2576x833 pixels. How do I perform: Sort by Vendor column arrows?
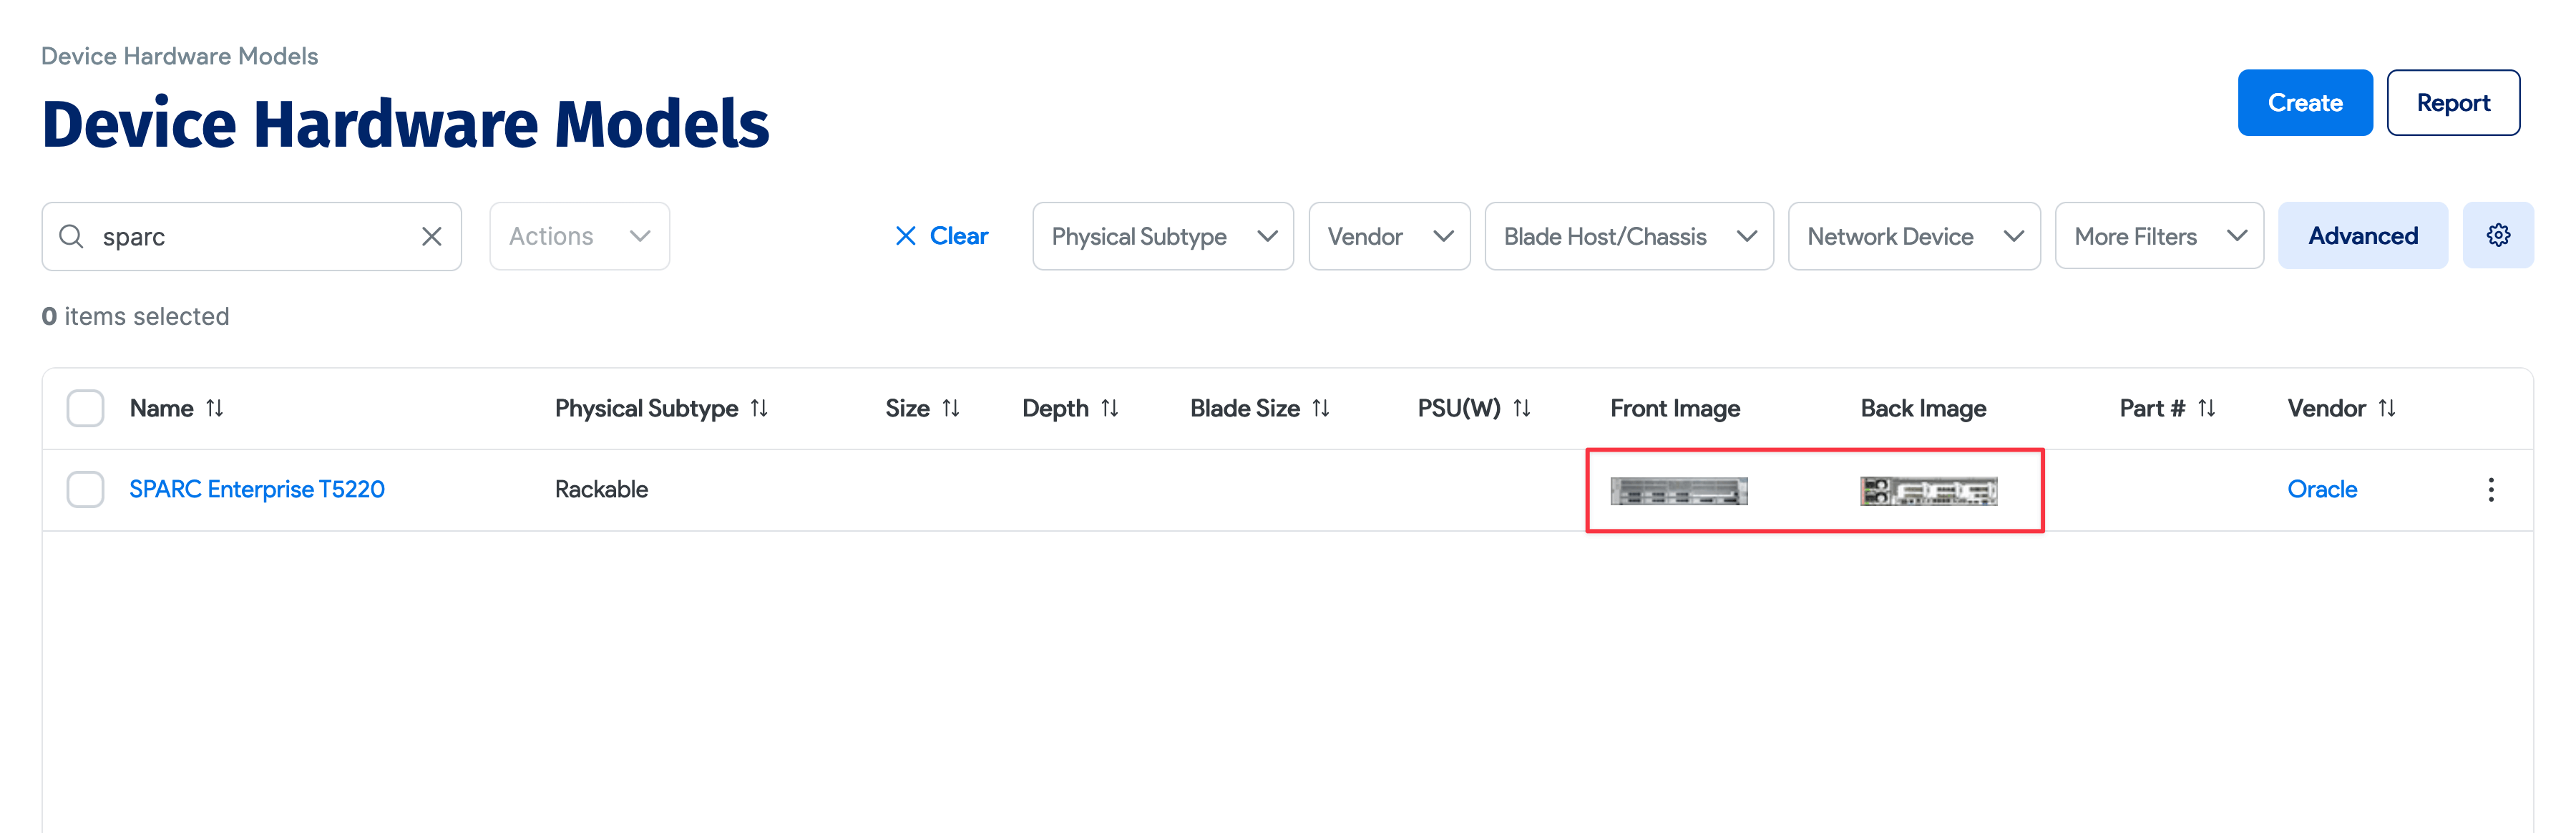2387,408
